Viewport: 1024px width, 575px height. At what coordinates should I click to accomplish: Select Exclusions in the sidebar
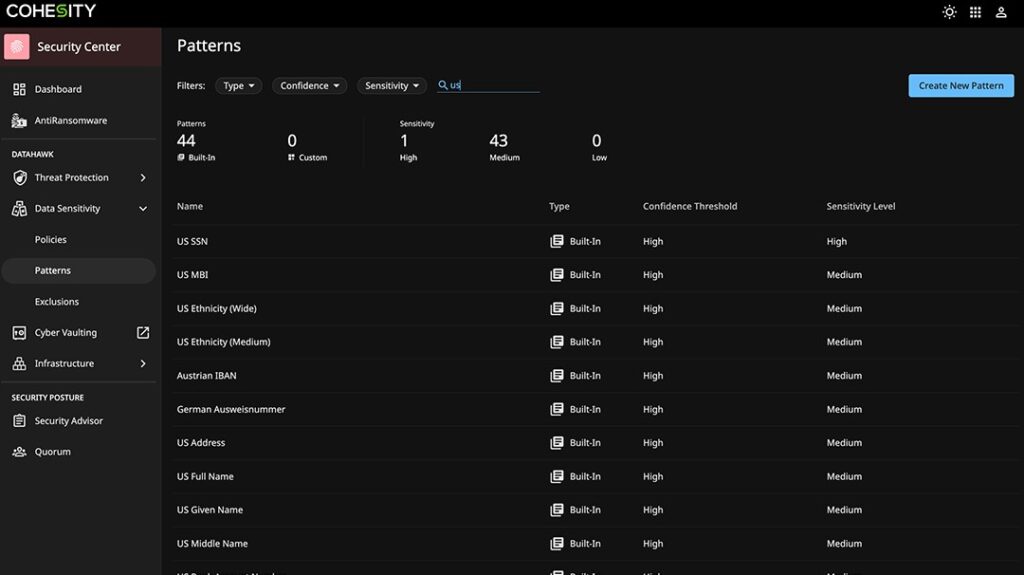(x=57, y=301)
